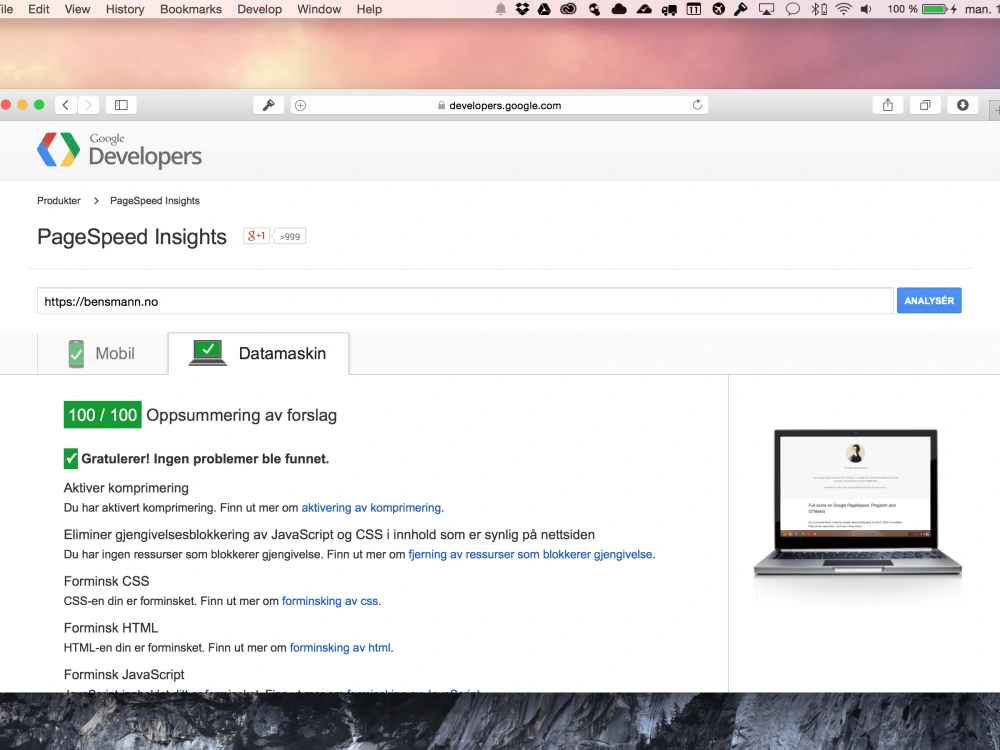Select the Datamaskin tab

[x=258, y=353]
